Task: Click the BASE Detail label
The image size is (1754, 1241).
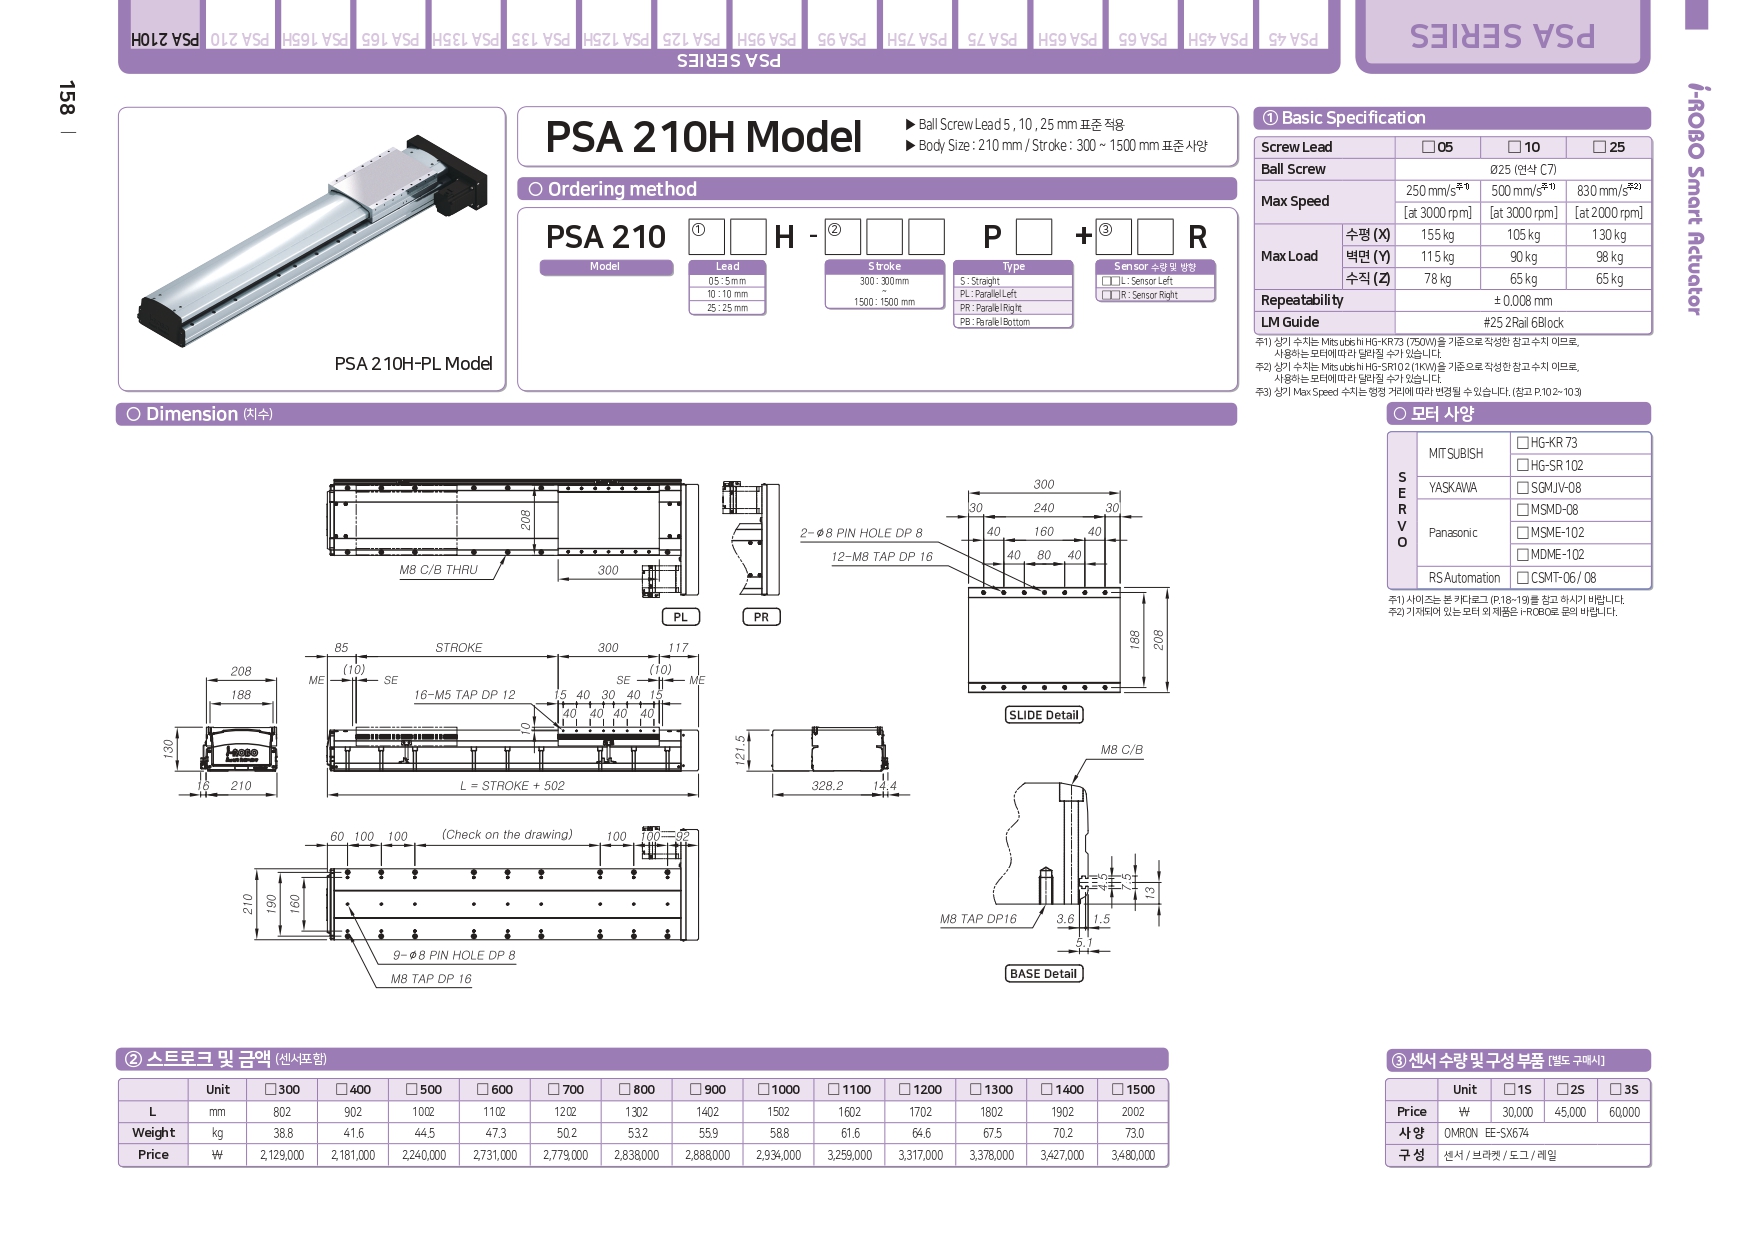Action: click(x=1044, y=974)
